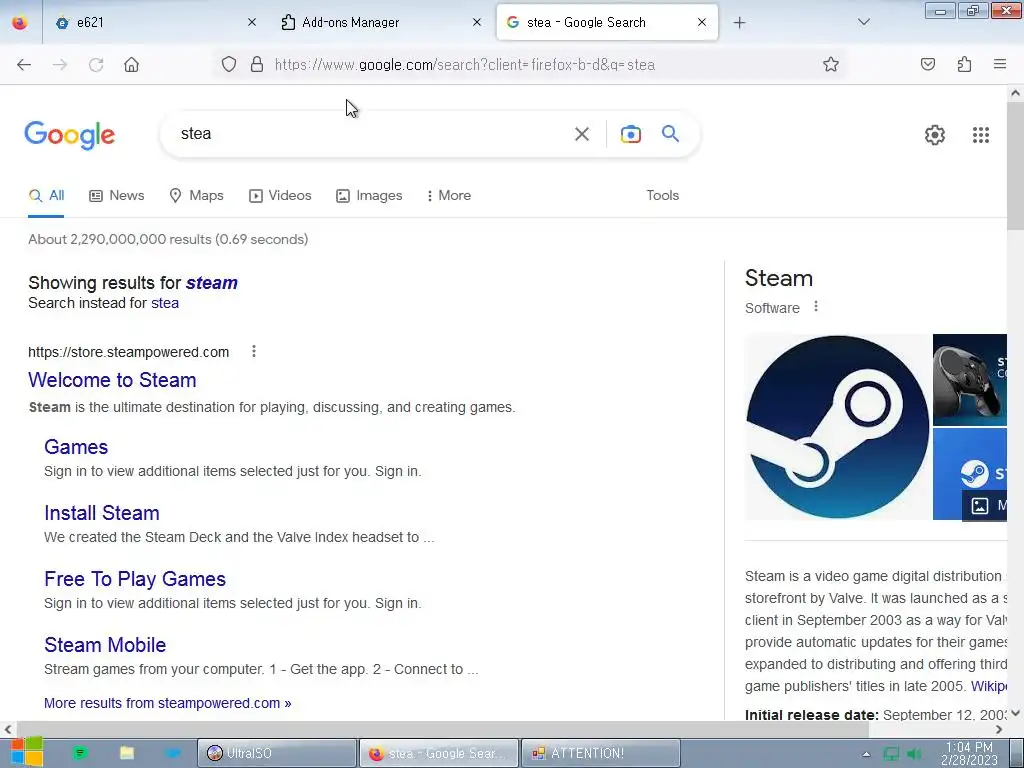Open the Games sitelink
The height and width of the screenshot is (768, 1024).
point(76,447)
